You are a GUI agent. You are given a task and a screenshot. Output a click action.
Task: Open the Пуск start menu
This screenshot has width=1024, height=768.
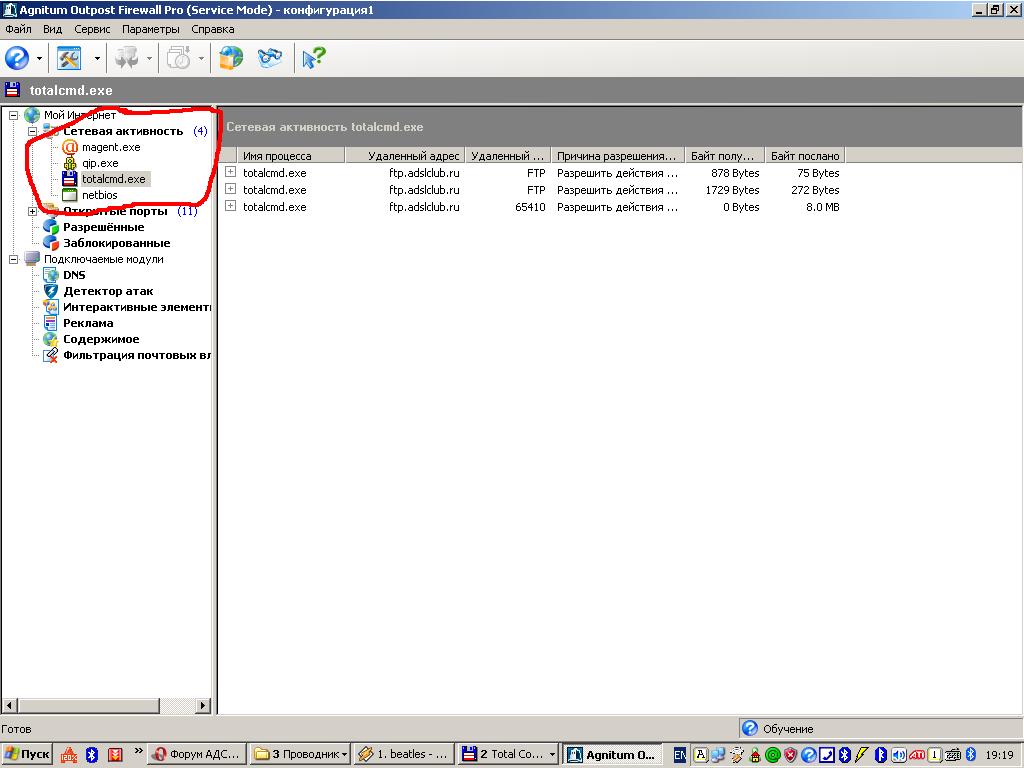tap(27, 754)
